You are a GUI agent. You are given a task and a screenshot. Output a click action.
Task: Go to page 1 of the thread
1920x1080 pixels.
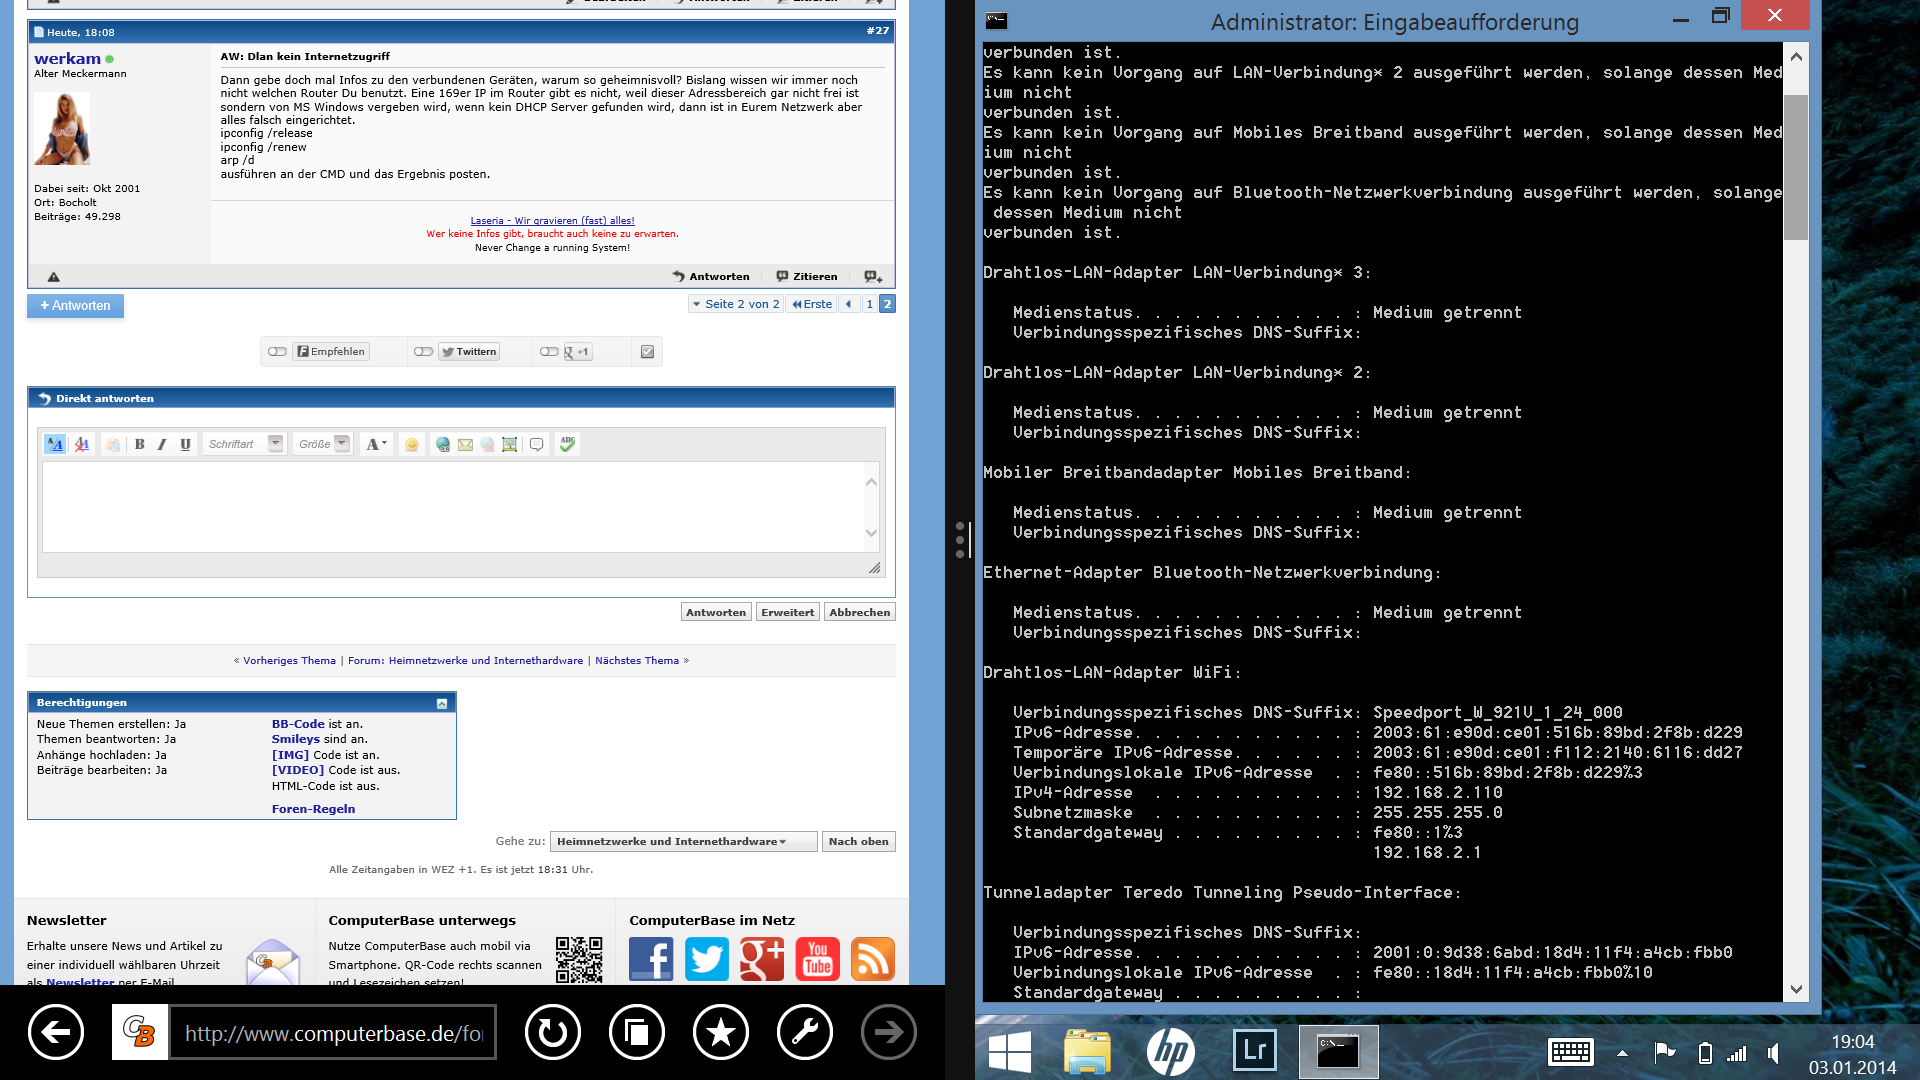(869, 304)
